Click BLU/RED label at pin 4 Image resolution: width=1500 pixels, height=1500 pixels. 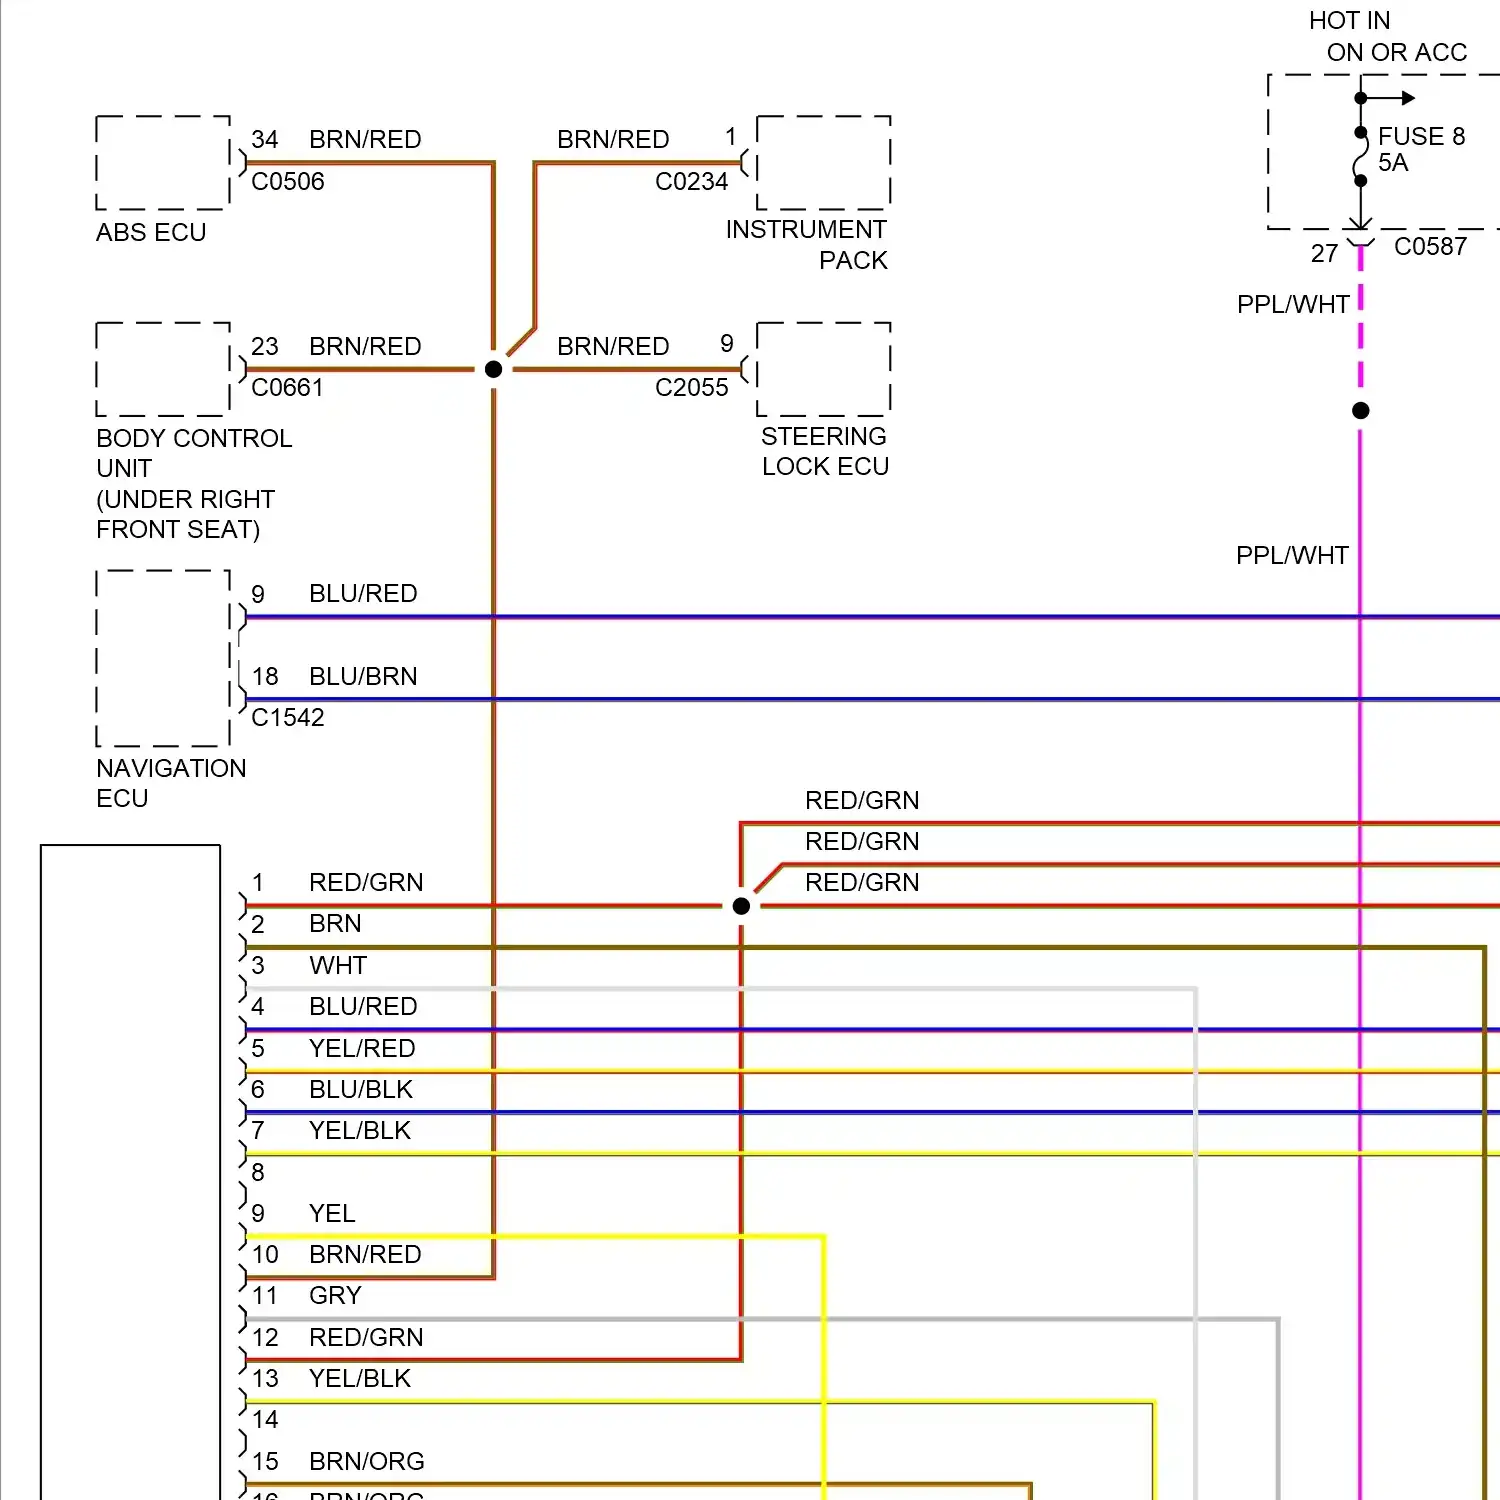(363, 1006)
